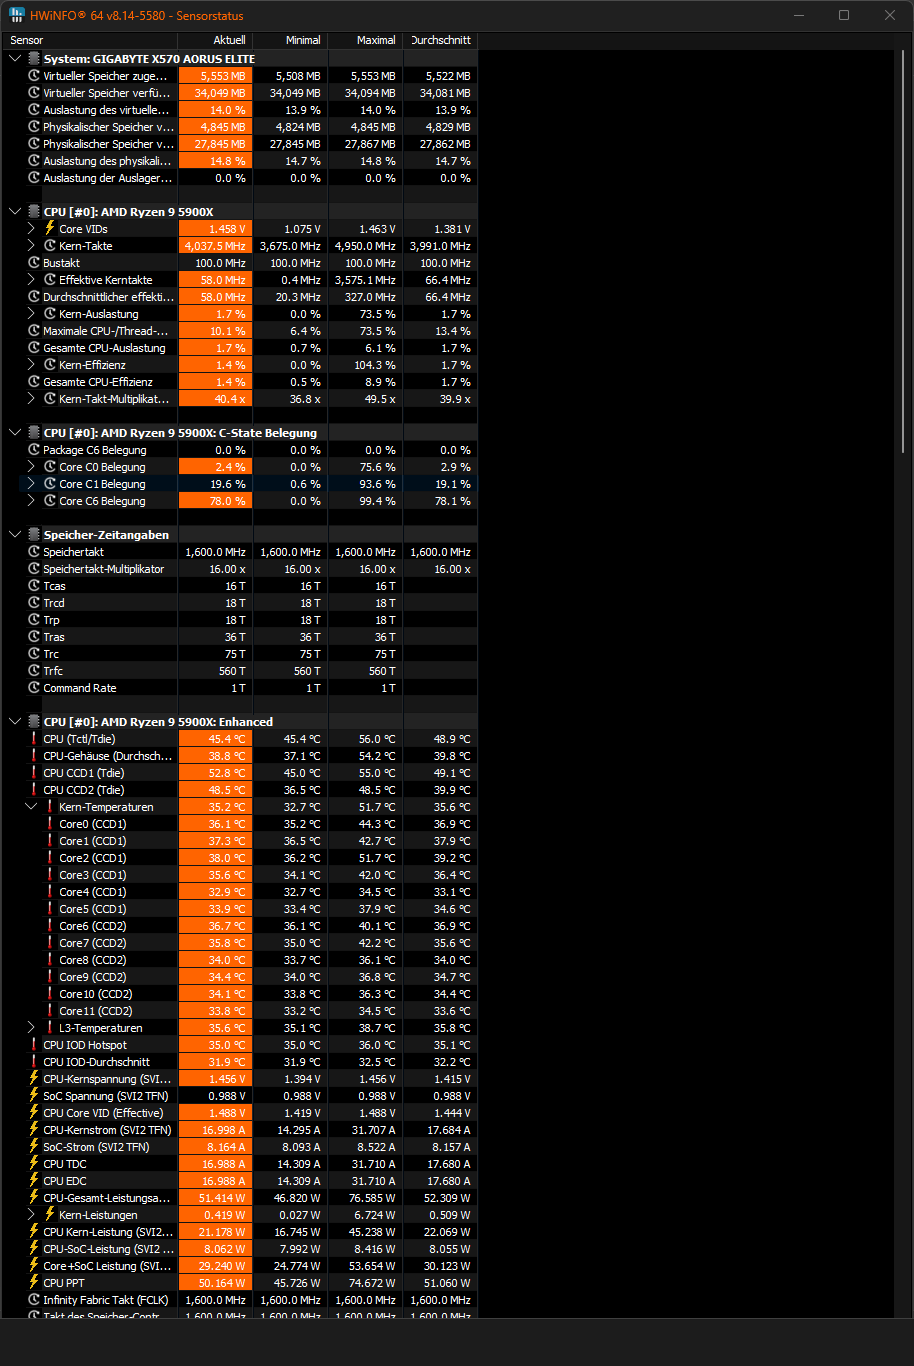Expand the Kern-Takt-Multiplikator row
This screenshot has width=914, height=1366.
point(31,399)
